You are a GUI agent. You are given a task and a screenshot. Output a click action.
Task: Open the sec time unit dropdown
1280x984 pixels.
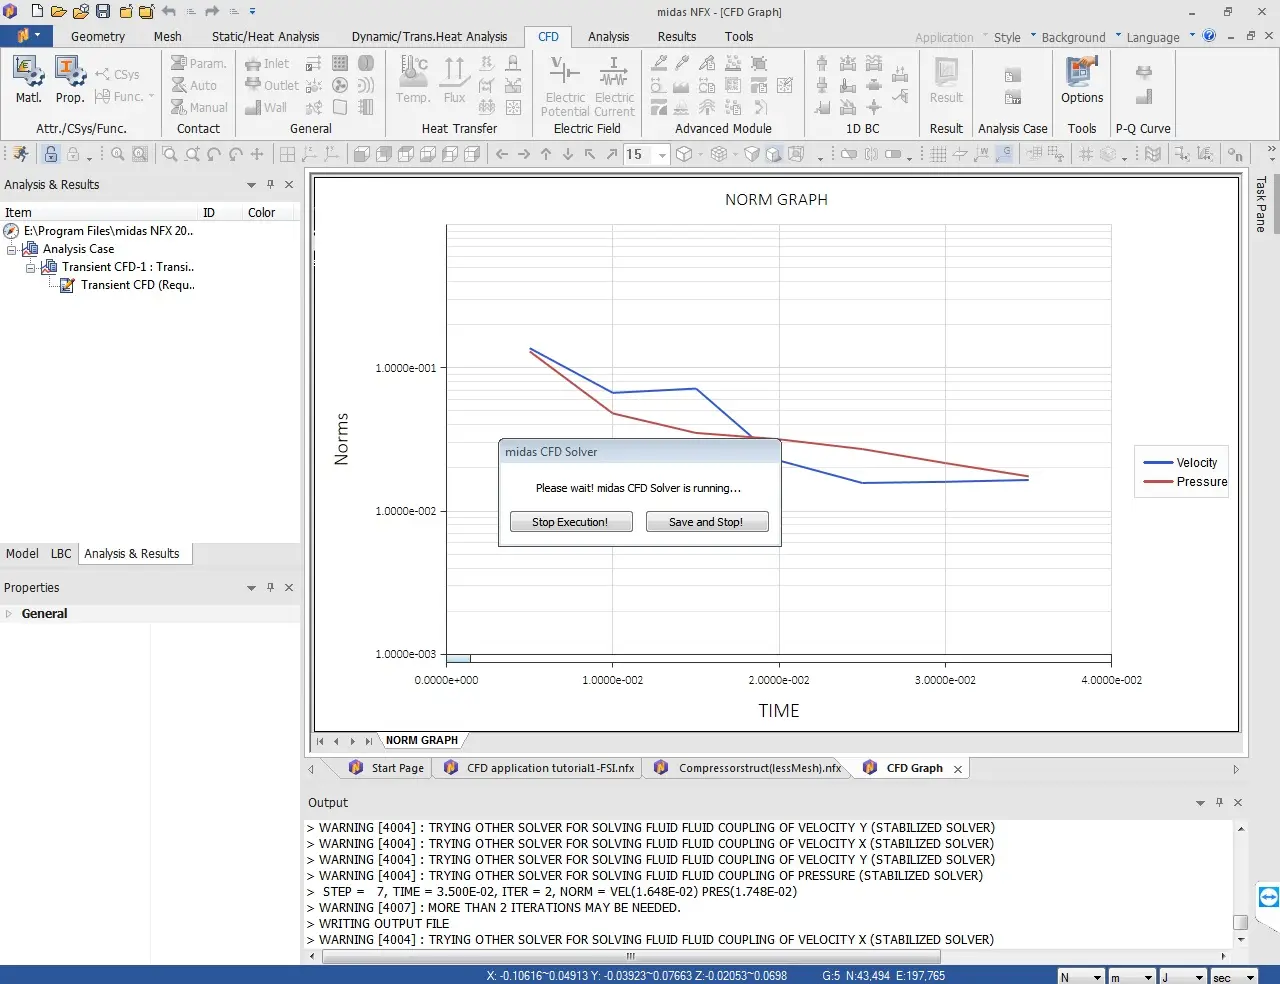point(1249,977)
